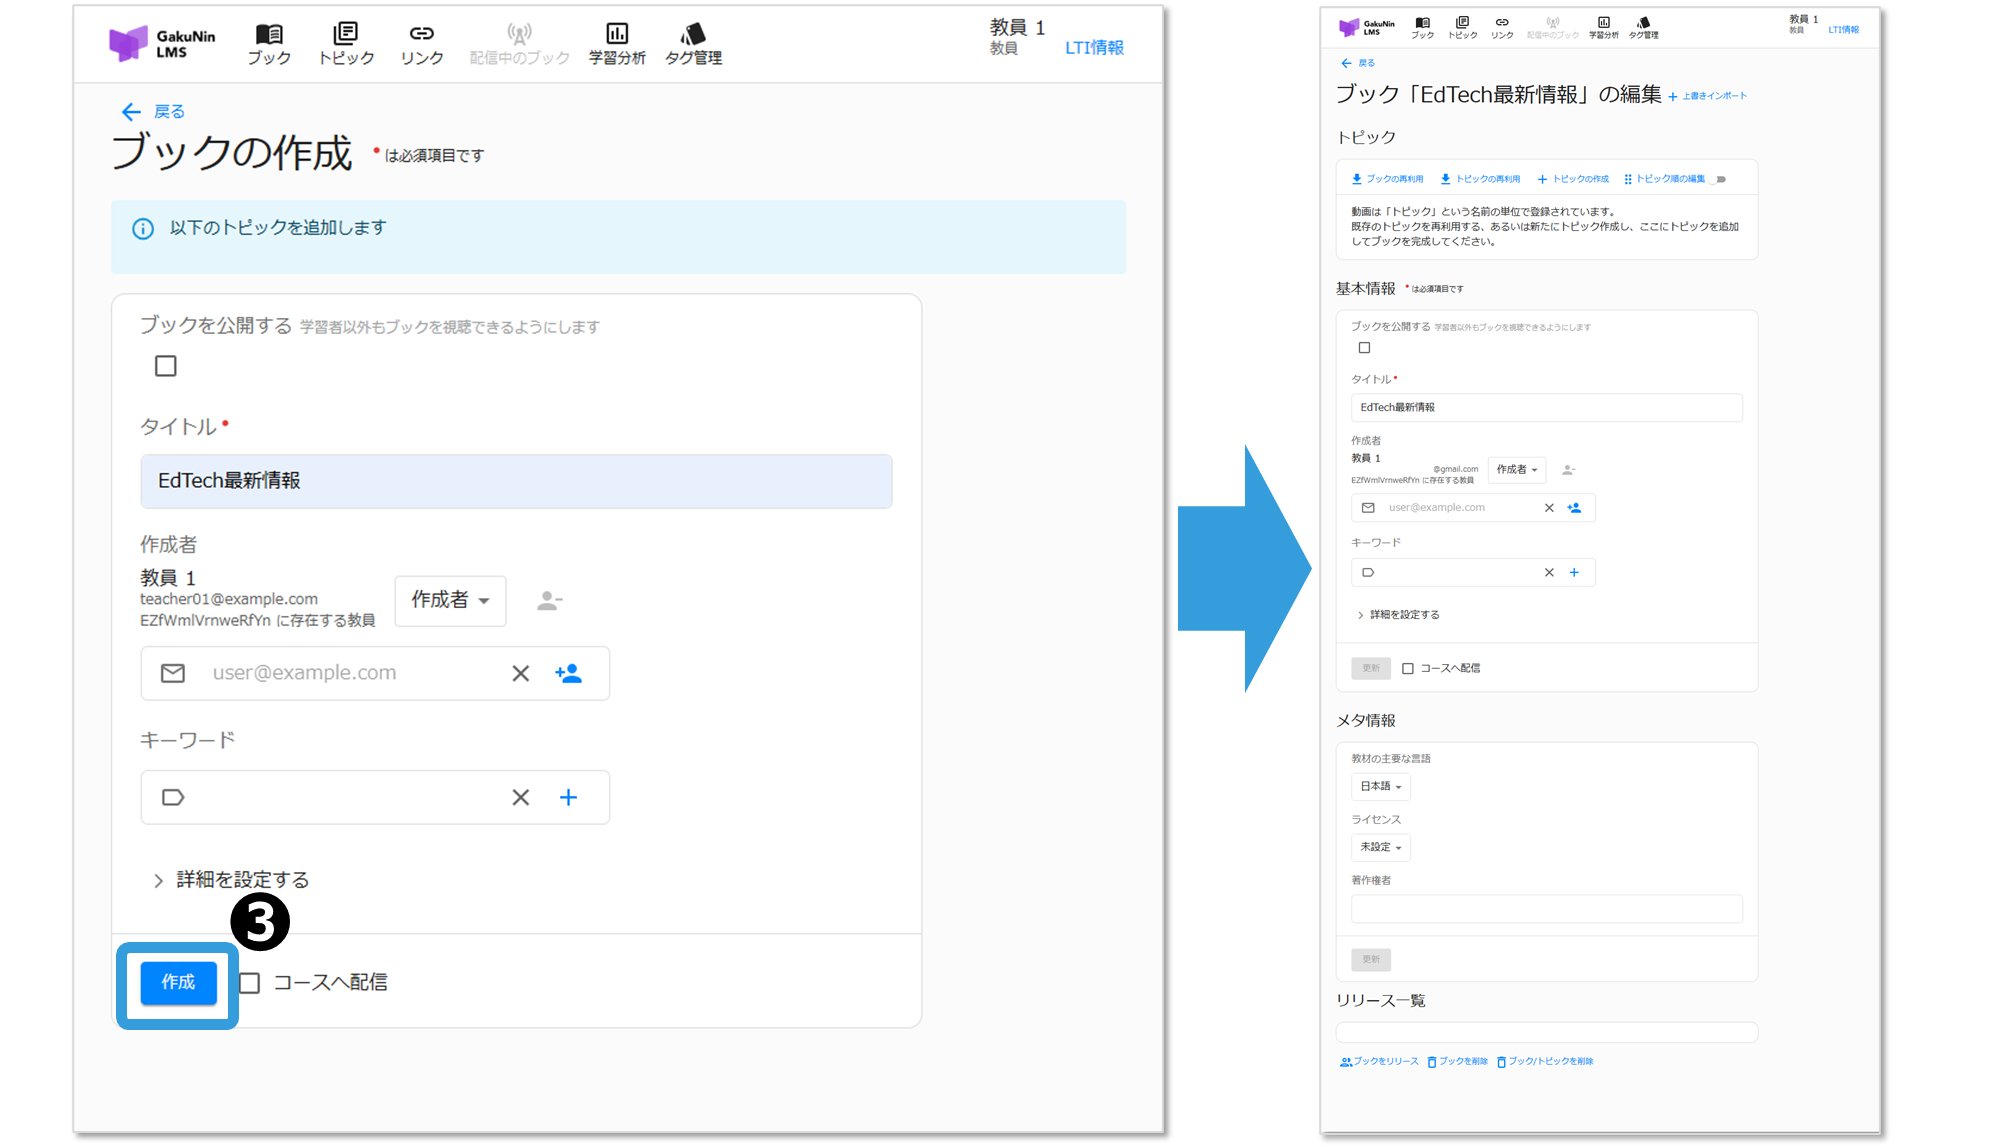2000x1148 pixels.
Task: Click the add-author person icon in large form
Action: pos(568,673)
